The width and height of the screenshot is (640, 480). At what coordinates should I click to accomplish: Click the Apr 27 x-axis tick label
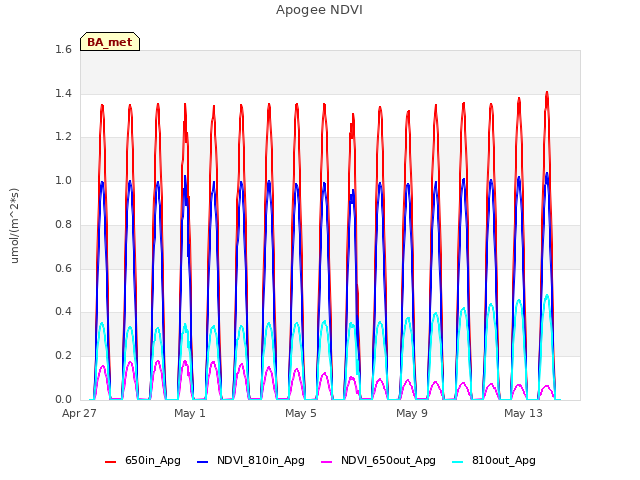pos(79,413)
